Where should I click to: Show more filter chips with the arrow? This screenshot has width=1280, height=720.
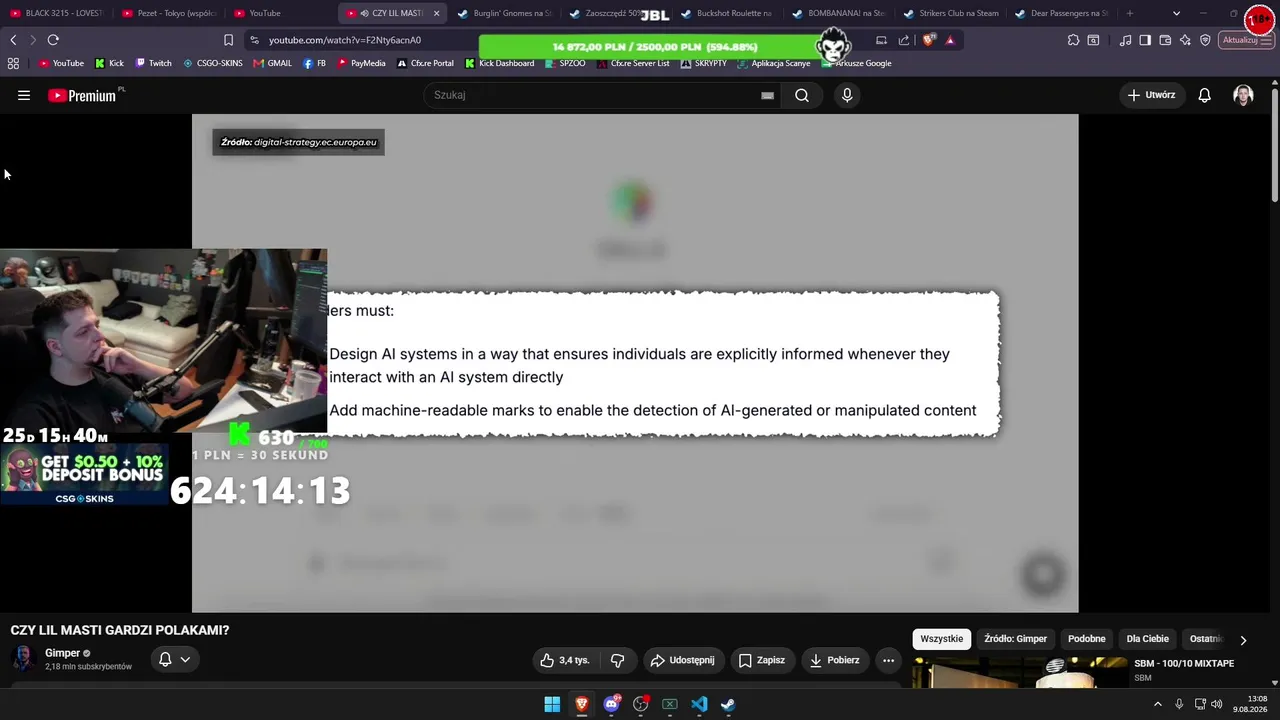click(1243, 640)
